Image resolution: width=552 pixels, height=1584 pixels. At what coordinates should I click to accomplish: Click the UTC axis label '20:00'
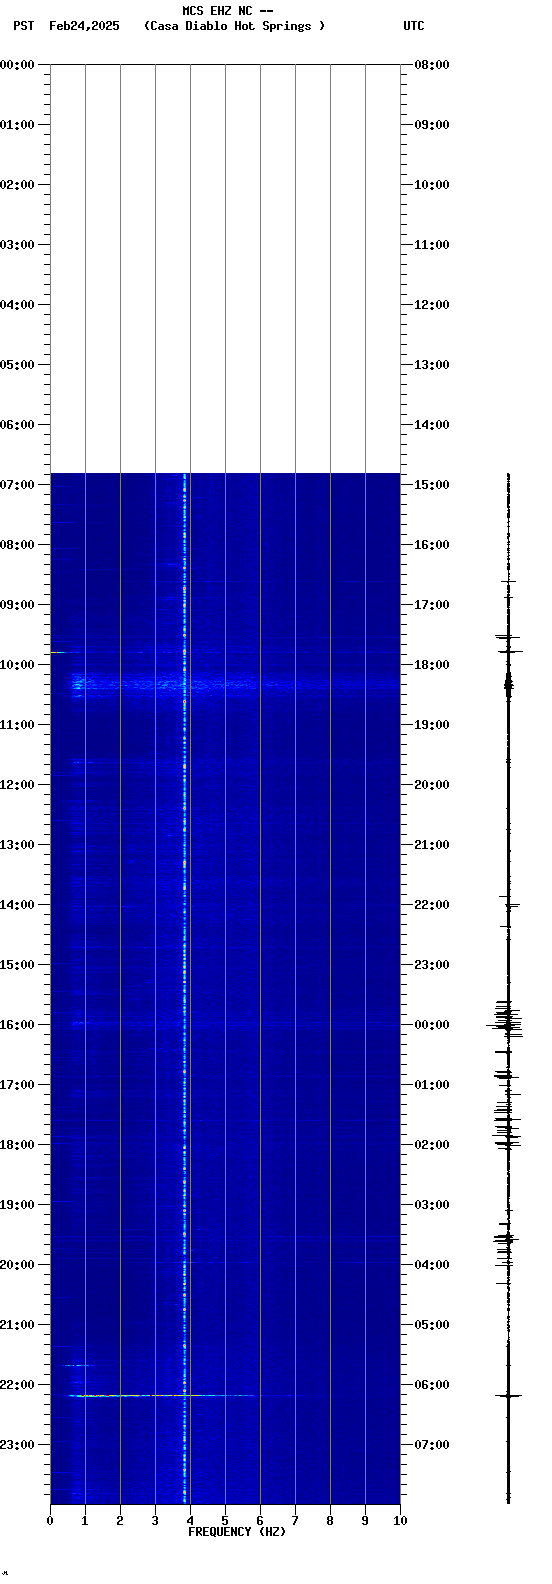[432, 785]
